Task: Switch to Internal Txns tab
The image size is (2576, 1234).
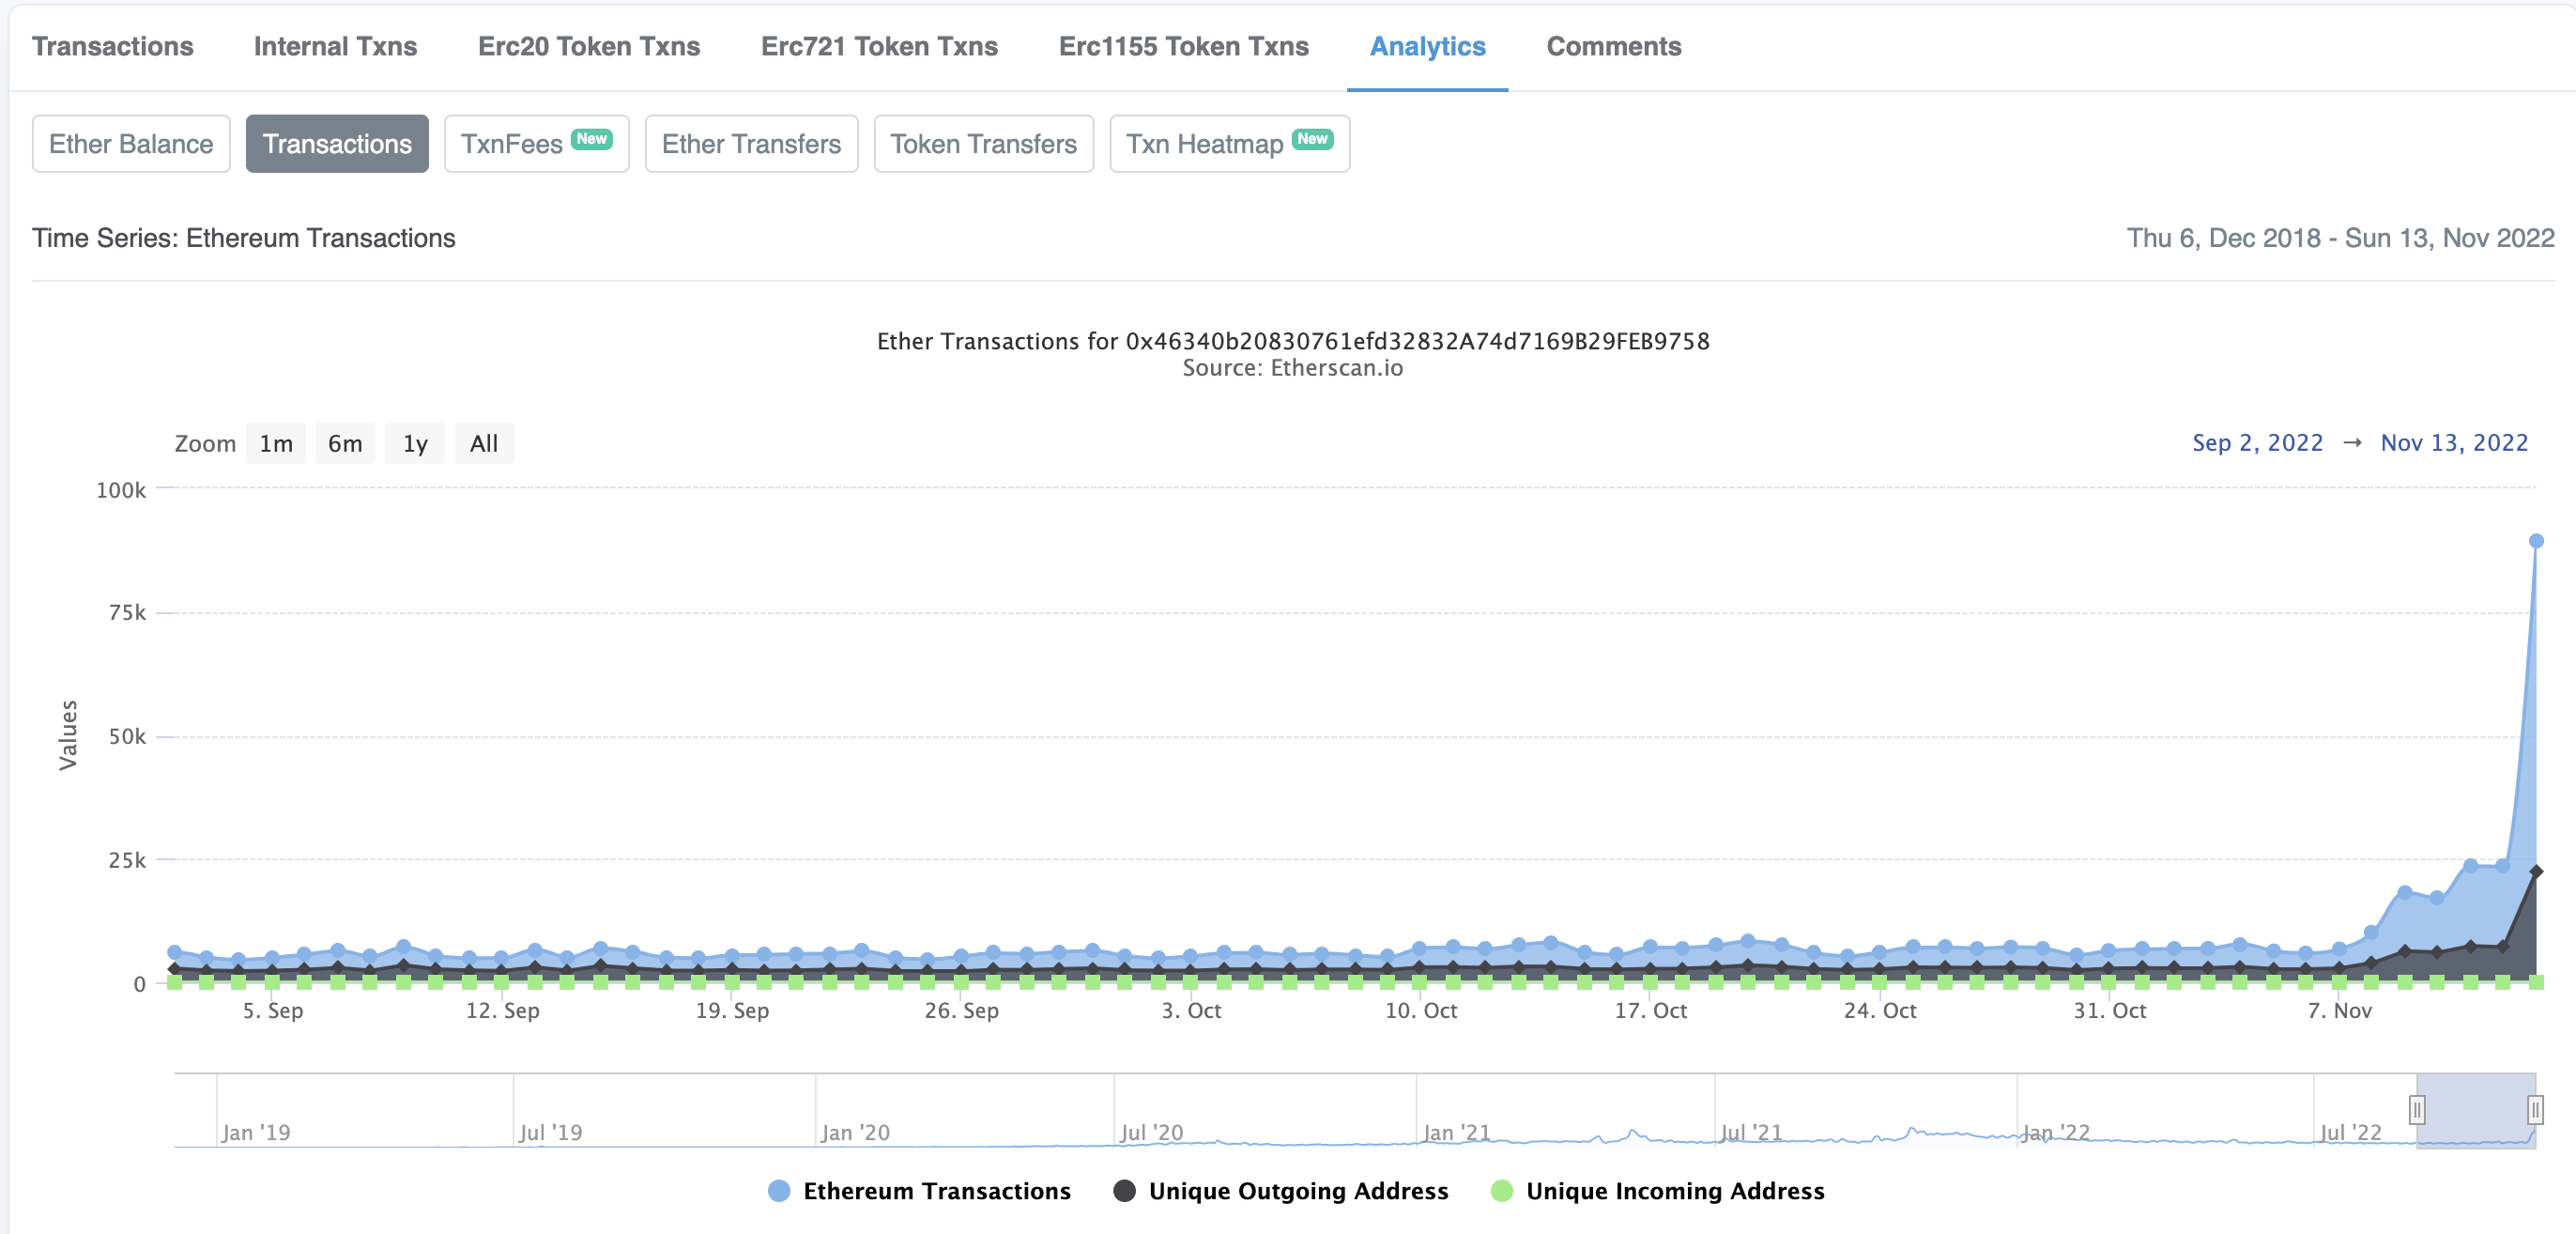Action: point(335,46)
